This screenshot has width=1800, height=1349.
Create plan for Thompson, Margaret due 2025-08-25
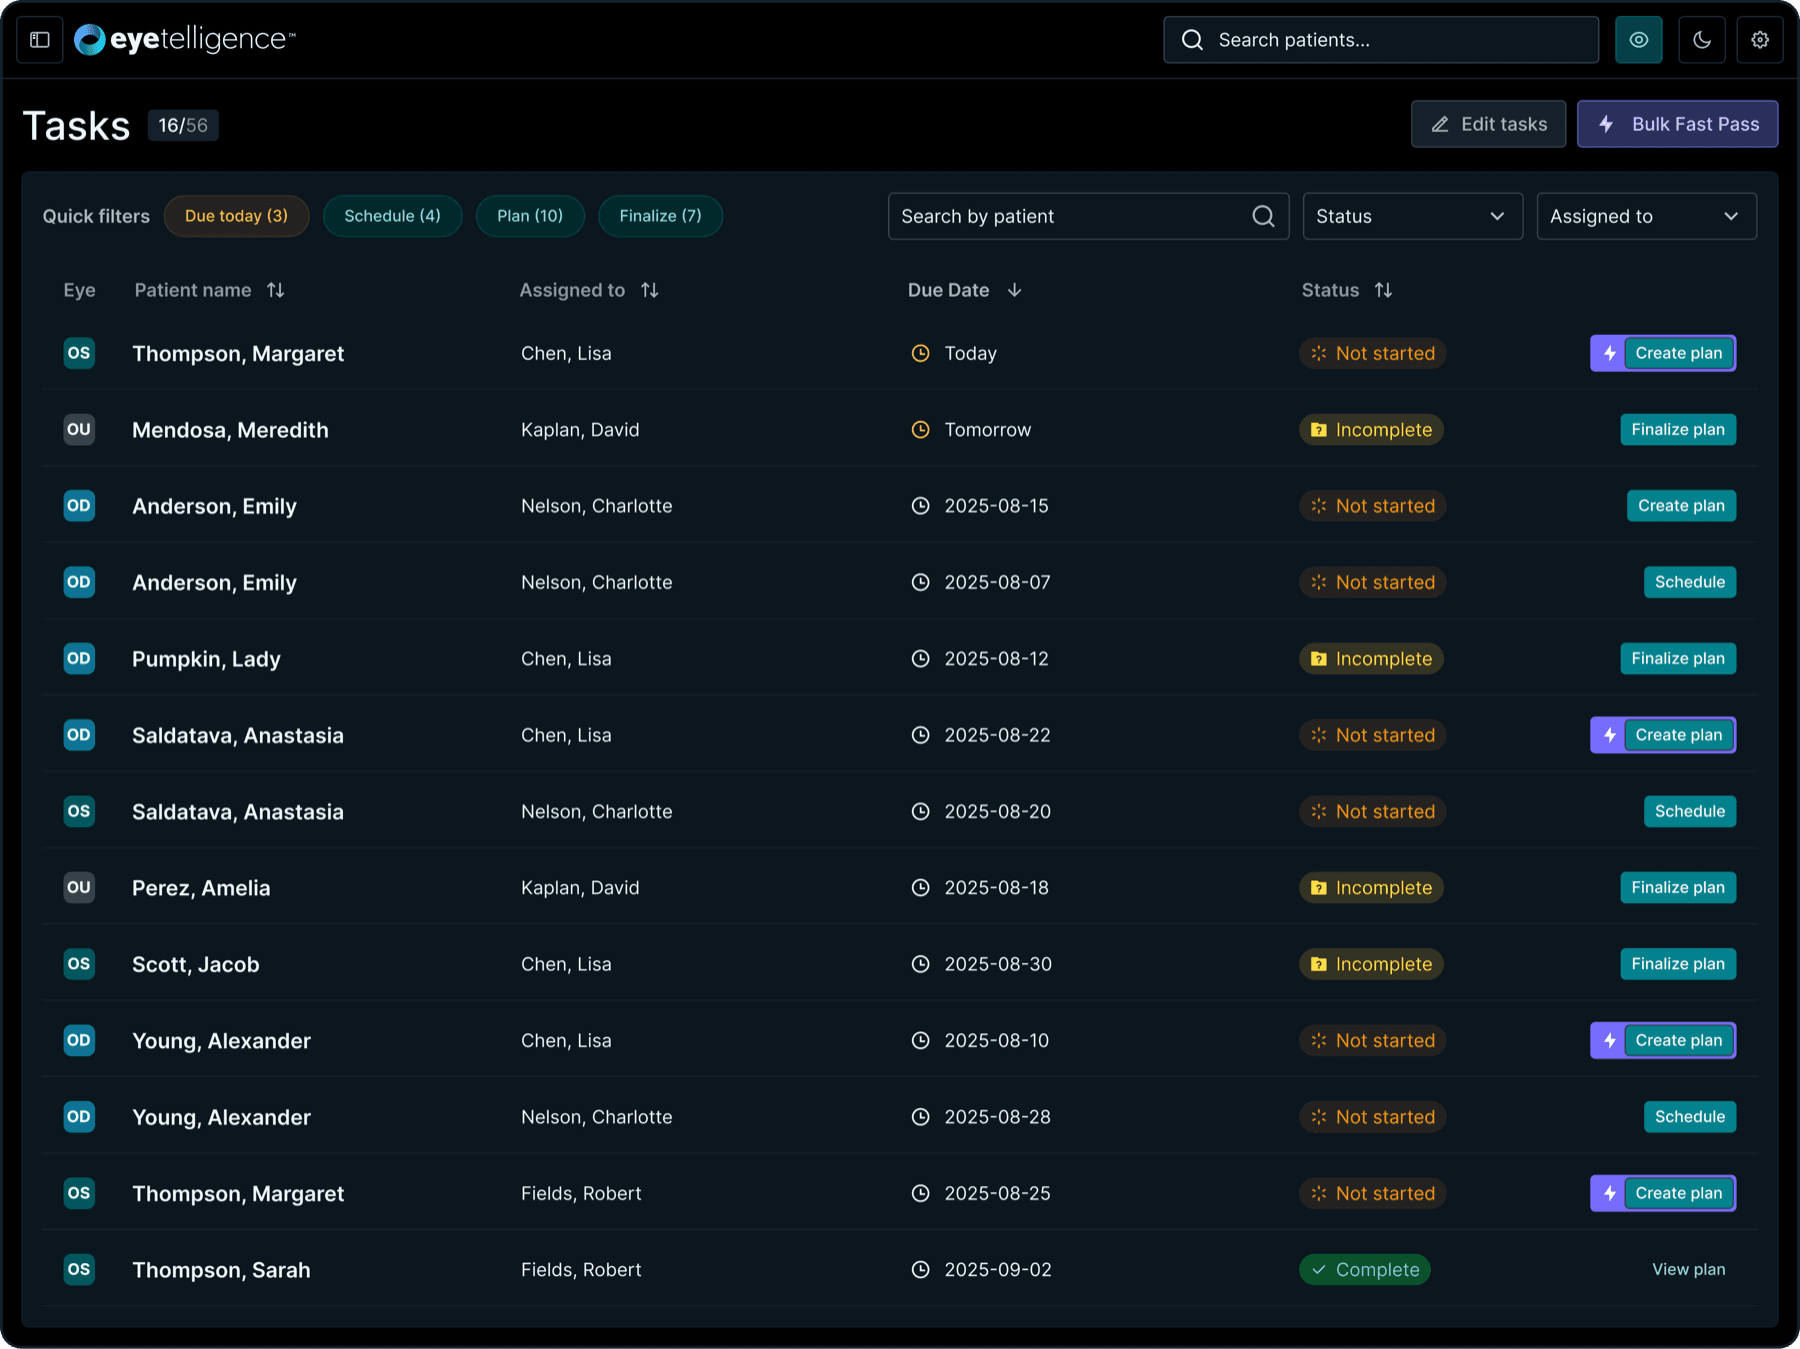[x=1679, y=1193]
